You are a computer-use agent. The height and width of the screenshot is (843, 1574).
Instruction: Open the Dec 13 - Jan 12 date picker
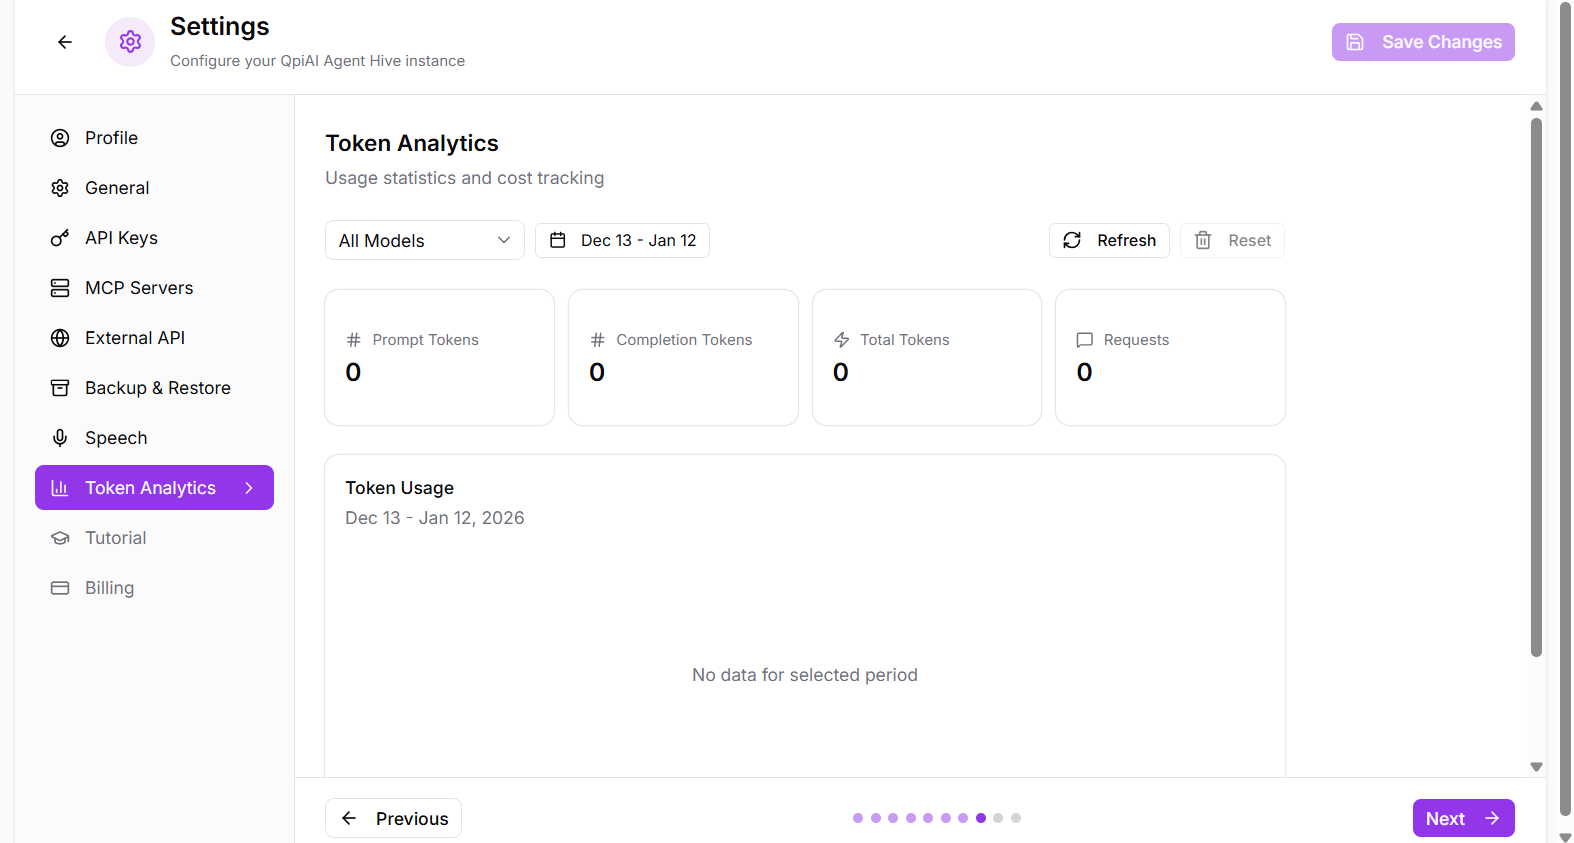click(x=622, y=240)
